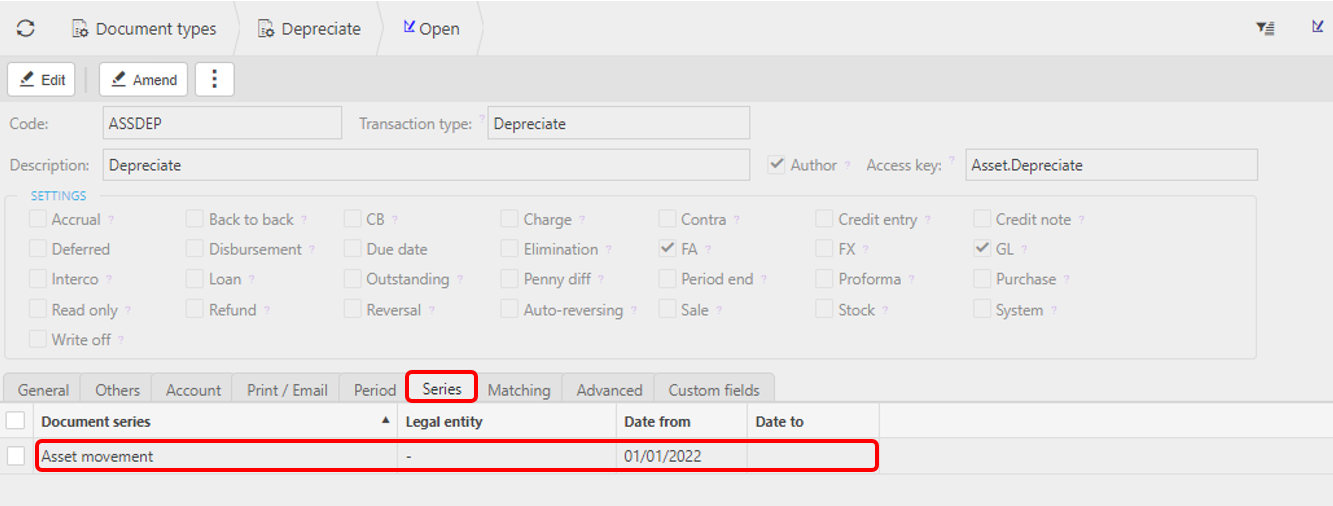Enable the Write off checkbox
The width and height of the screenshot is (1333, 506).
[x=37, y=340]
